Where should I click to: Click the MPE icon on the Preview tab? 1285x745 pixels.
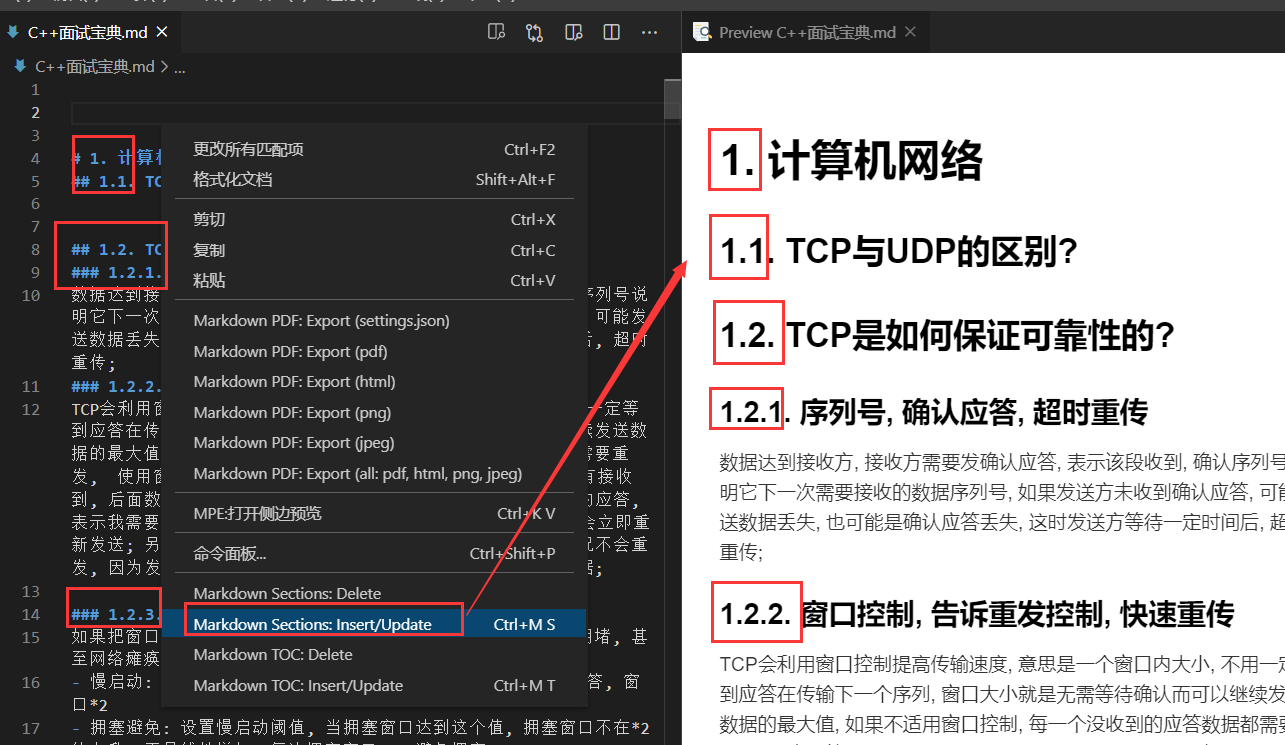click(701, 31)
